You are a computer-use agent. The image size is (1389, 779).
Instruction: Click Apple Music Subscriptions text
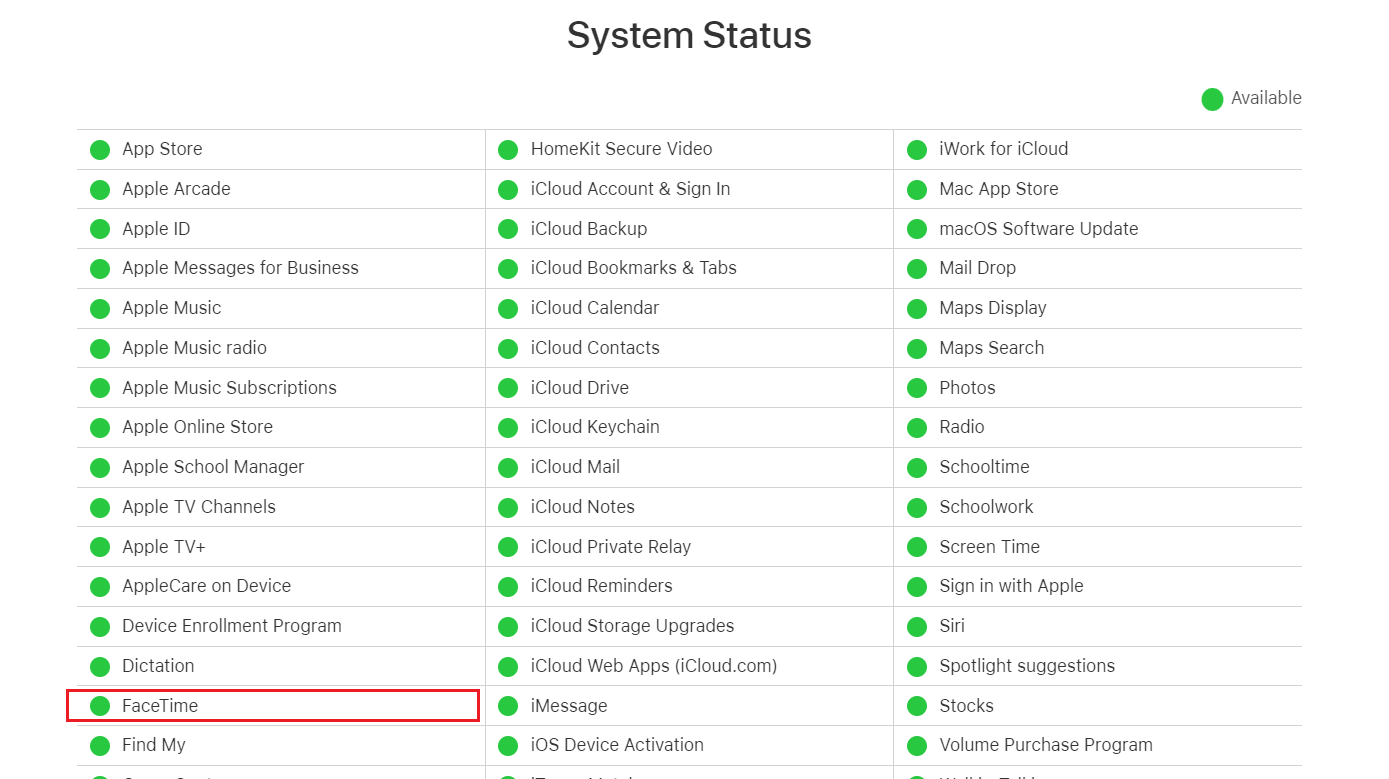point(229,388)
